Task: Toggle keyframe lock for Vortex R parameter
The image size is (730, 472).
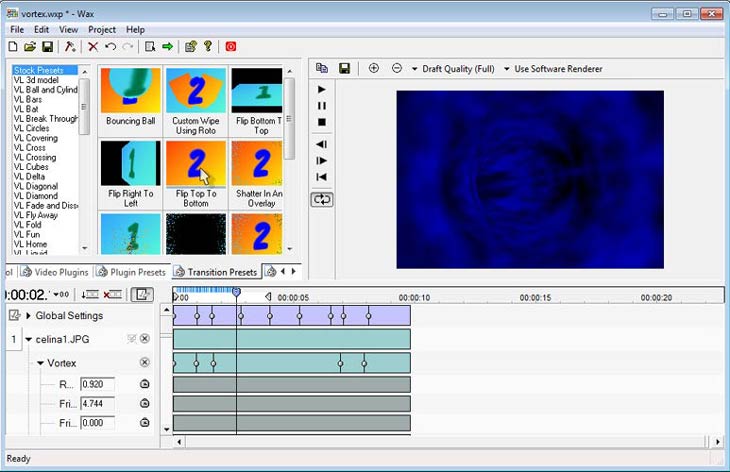Action: tap(144, 384)
